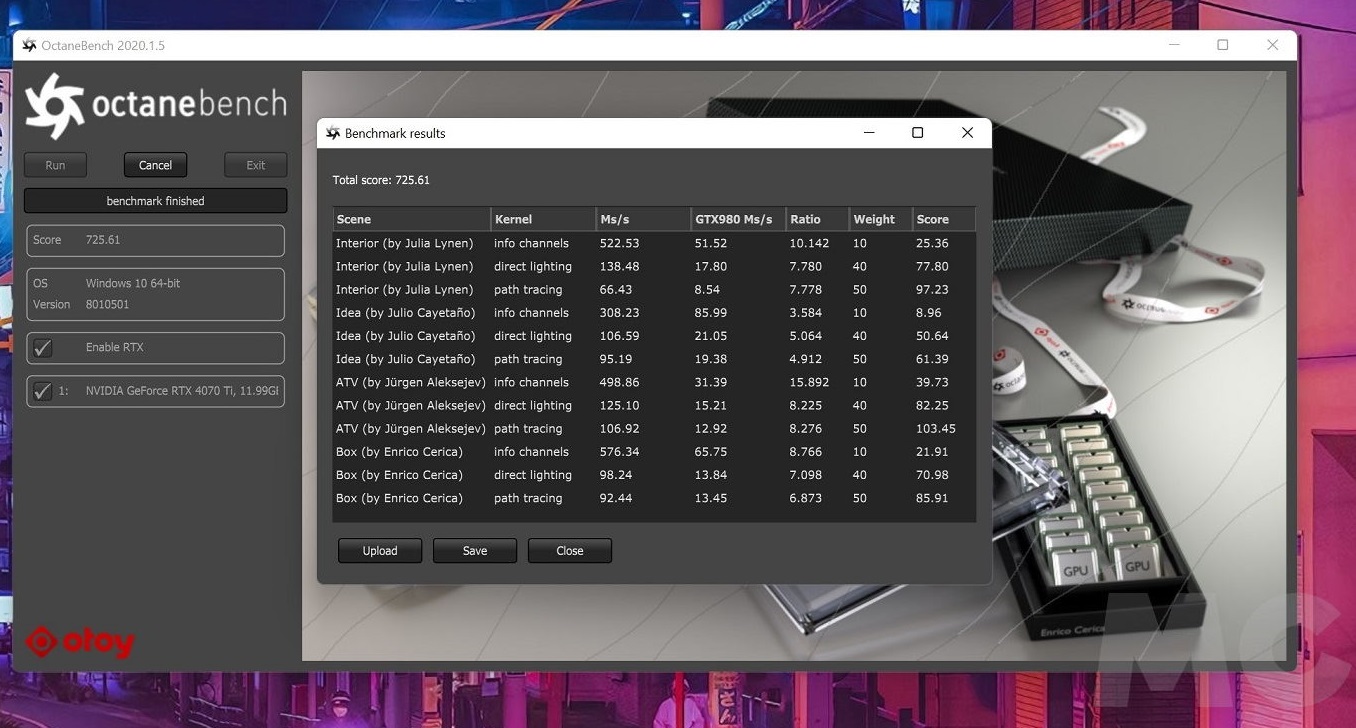
Task: Maximize the Benchmark results dialog
Action: click(x=917, y=133)
